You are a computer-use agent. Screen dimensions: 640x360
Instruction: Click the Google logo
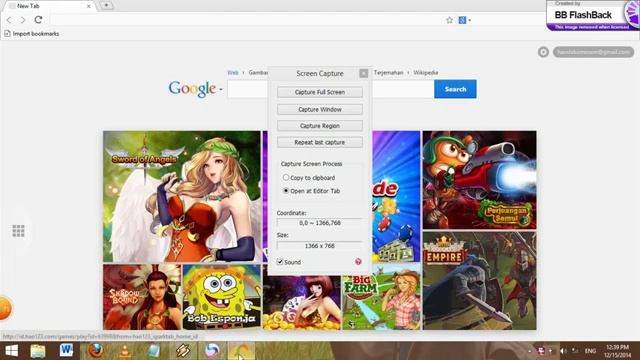192,89
